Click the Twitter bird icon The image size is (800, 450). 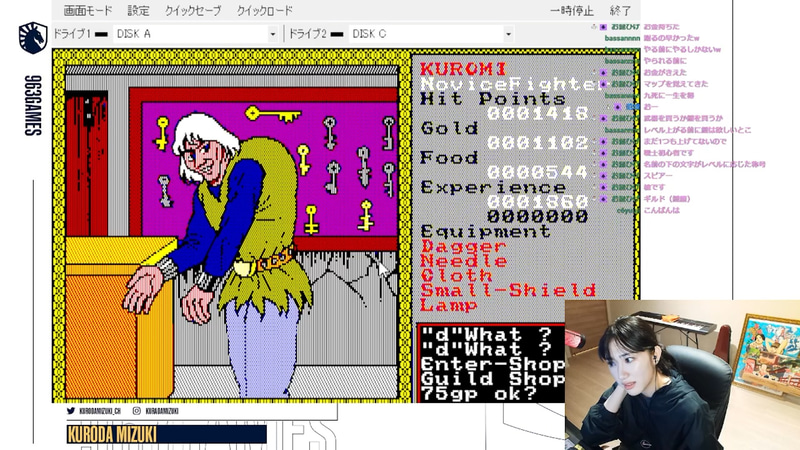70,411
